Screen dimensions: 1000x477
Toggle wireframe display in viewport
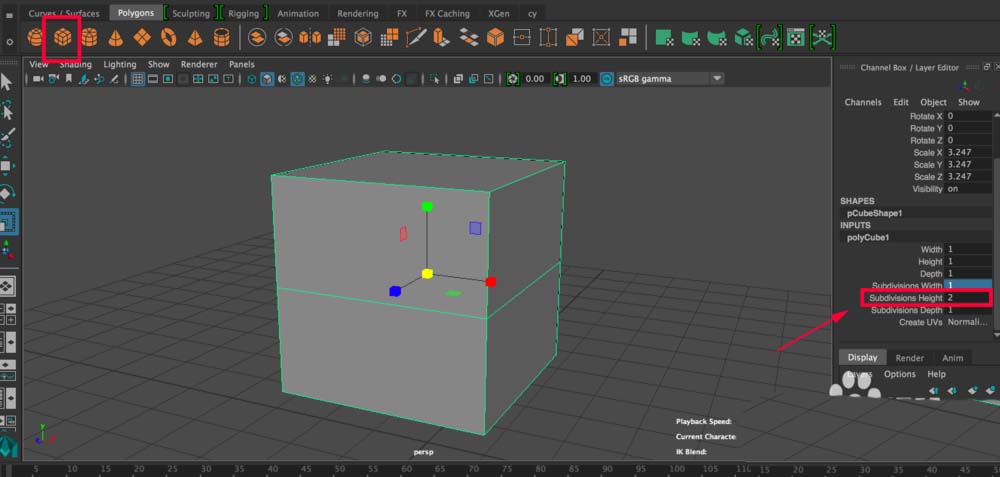point(252,79)
